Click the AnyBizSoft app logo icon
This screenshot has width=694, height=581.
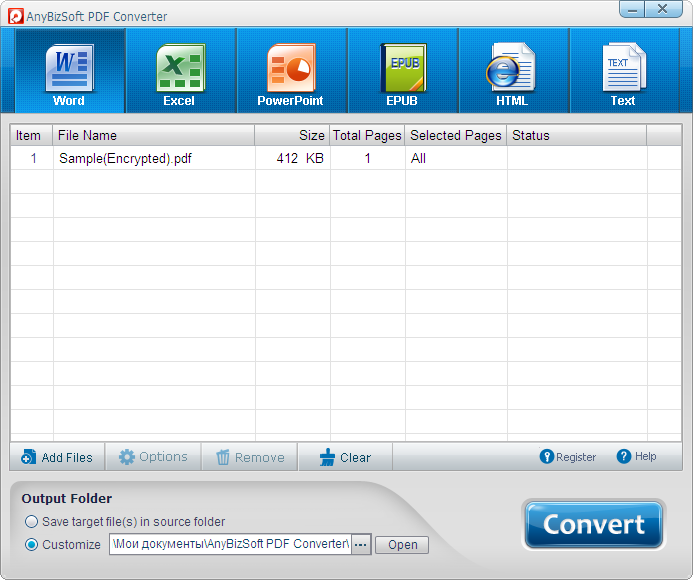16,16
